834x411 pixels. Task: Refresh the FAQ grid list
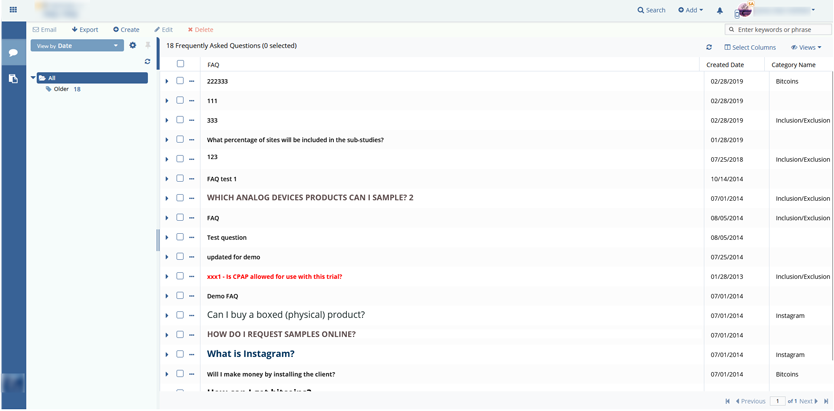click(709, 47)
